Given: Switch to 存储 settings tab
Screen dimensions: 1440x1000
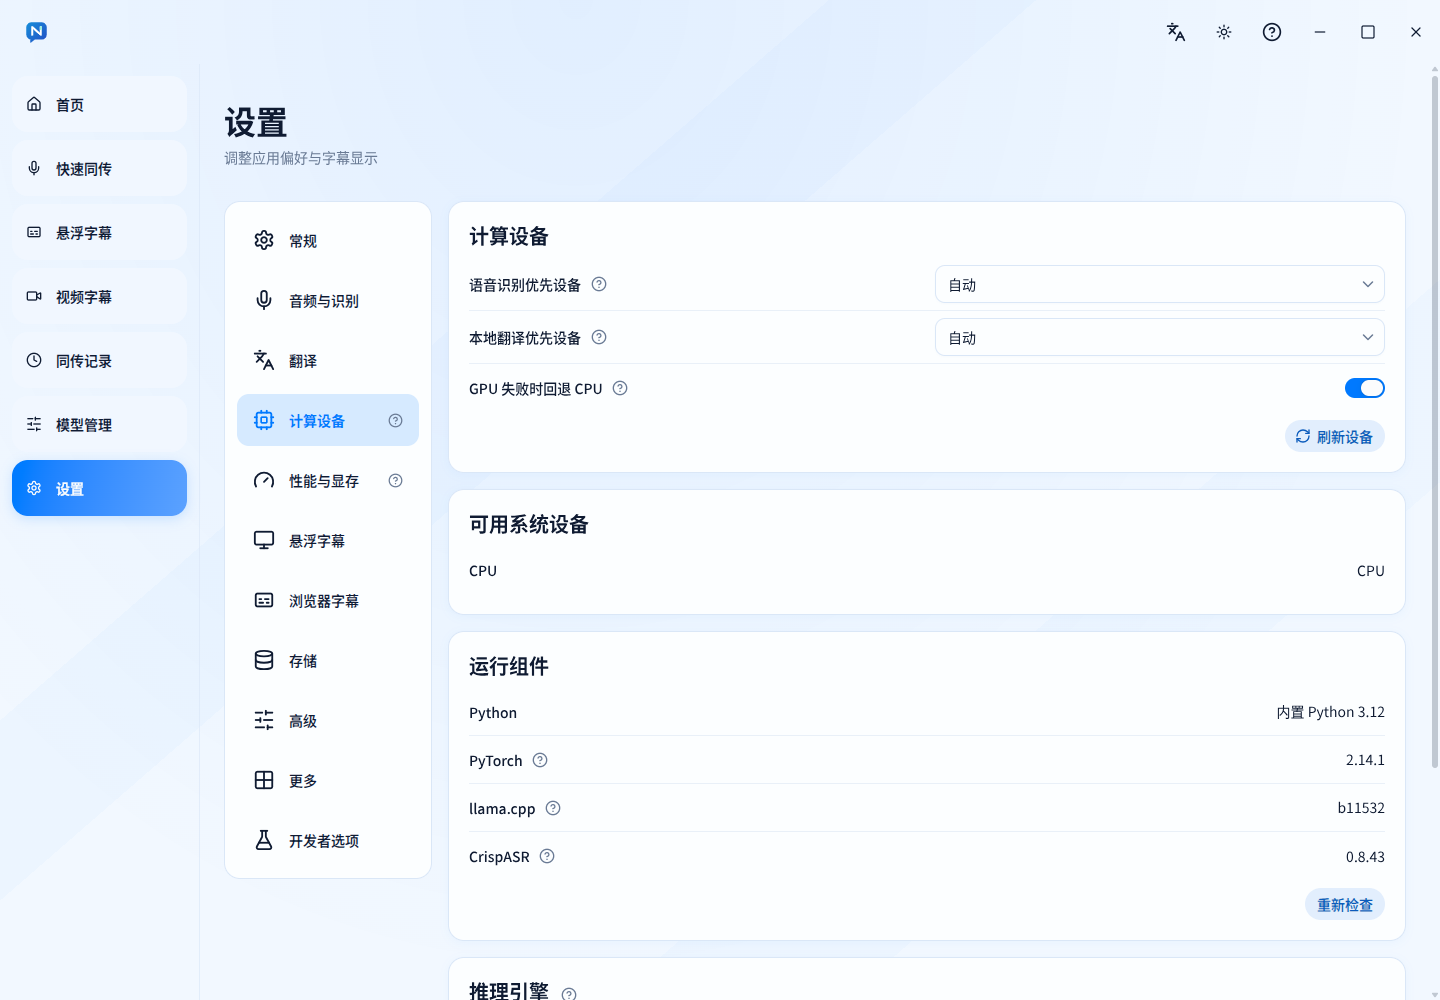Looking at the screenshot, I should coord(328,660).
